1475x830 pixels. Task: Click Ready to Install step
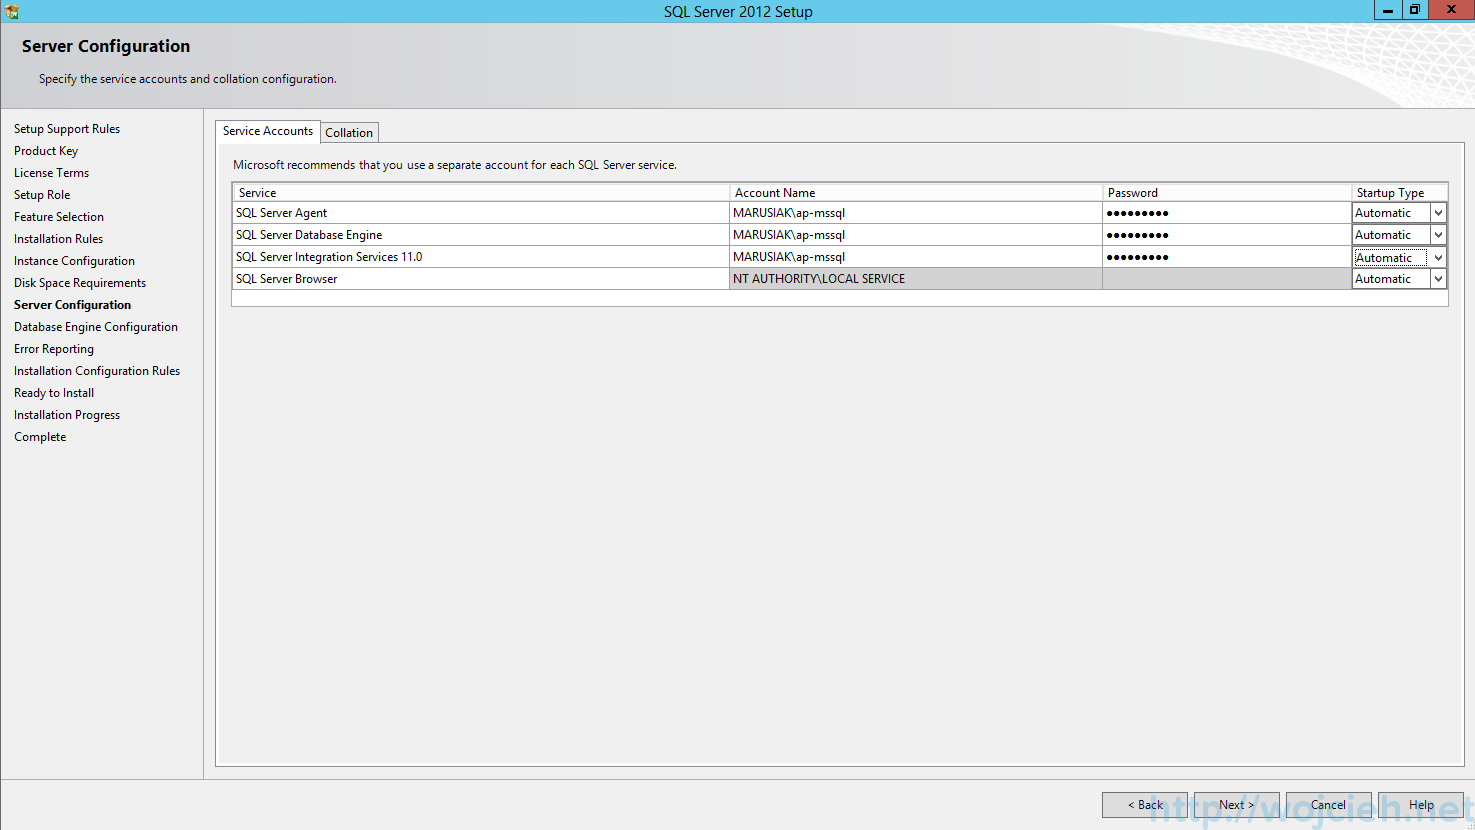click(54, 393)
